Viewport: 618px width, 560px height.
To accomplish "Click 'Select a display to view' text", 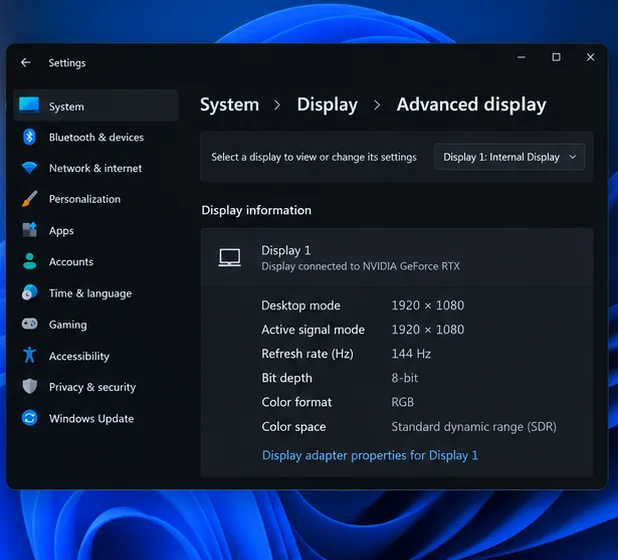I will pyautogui.click(x=314, y=157).
